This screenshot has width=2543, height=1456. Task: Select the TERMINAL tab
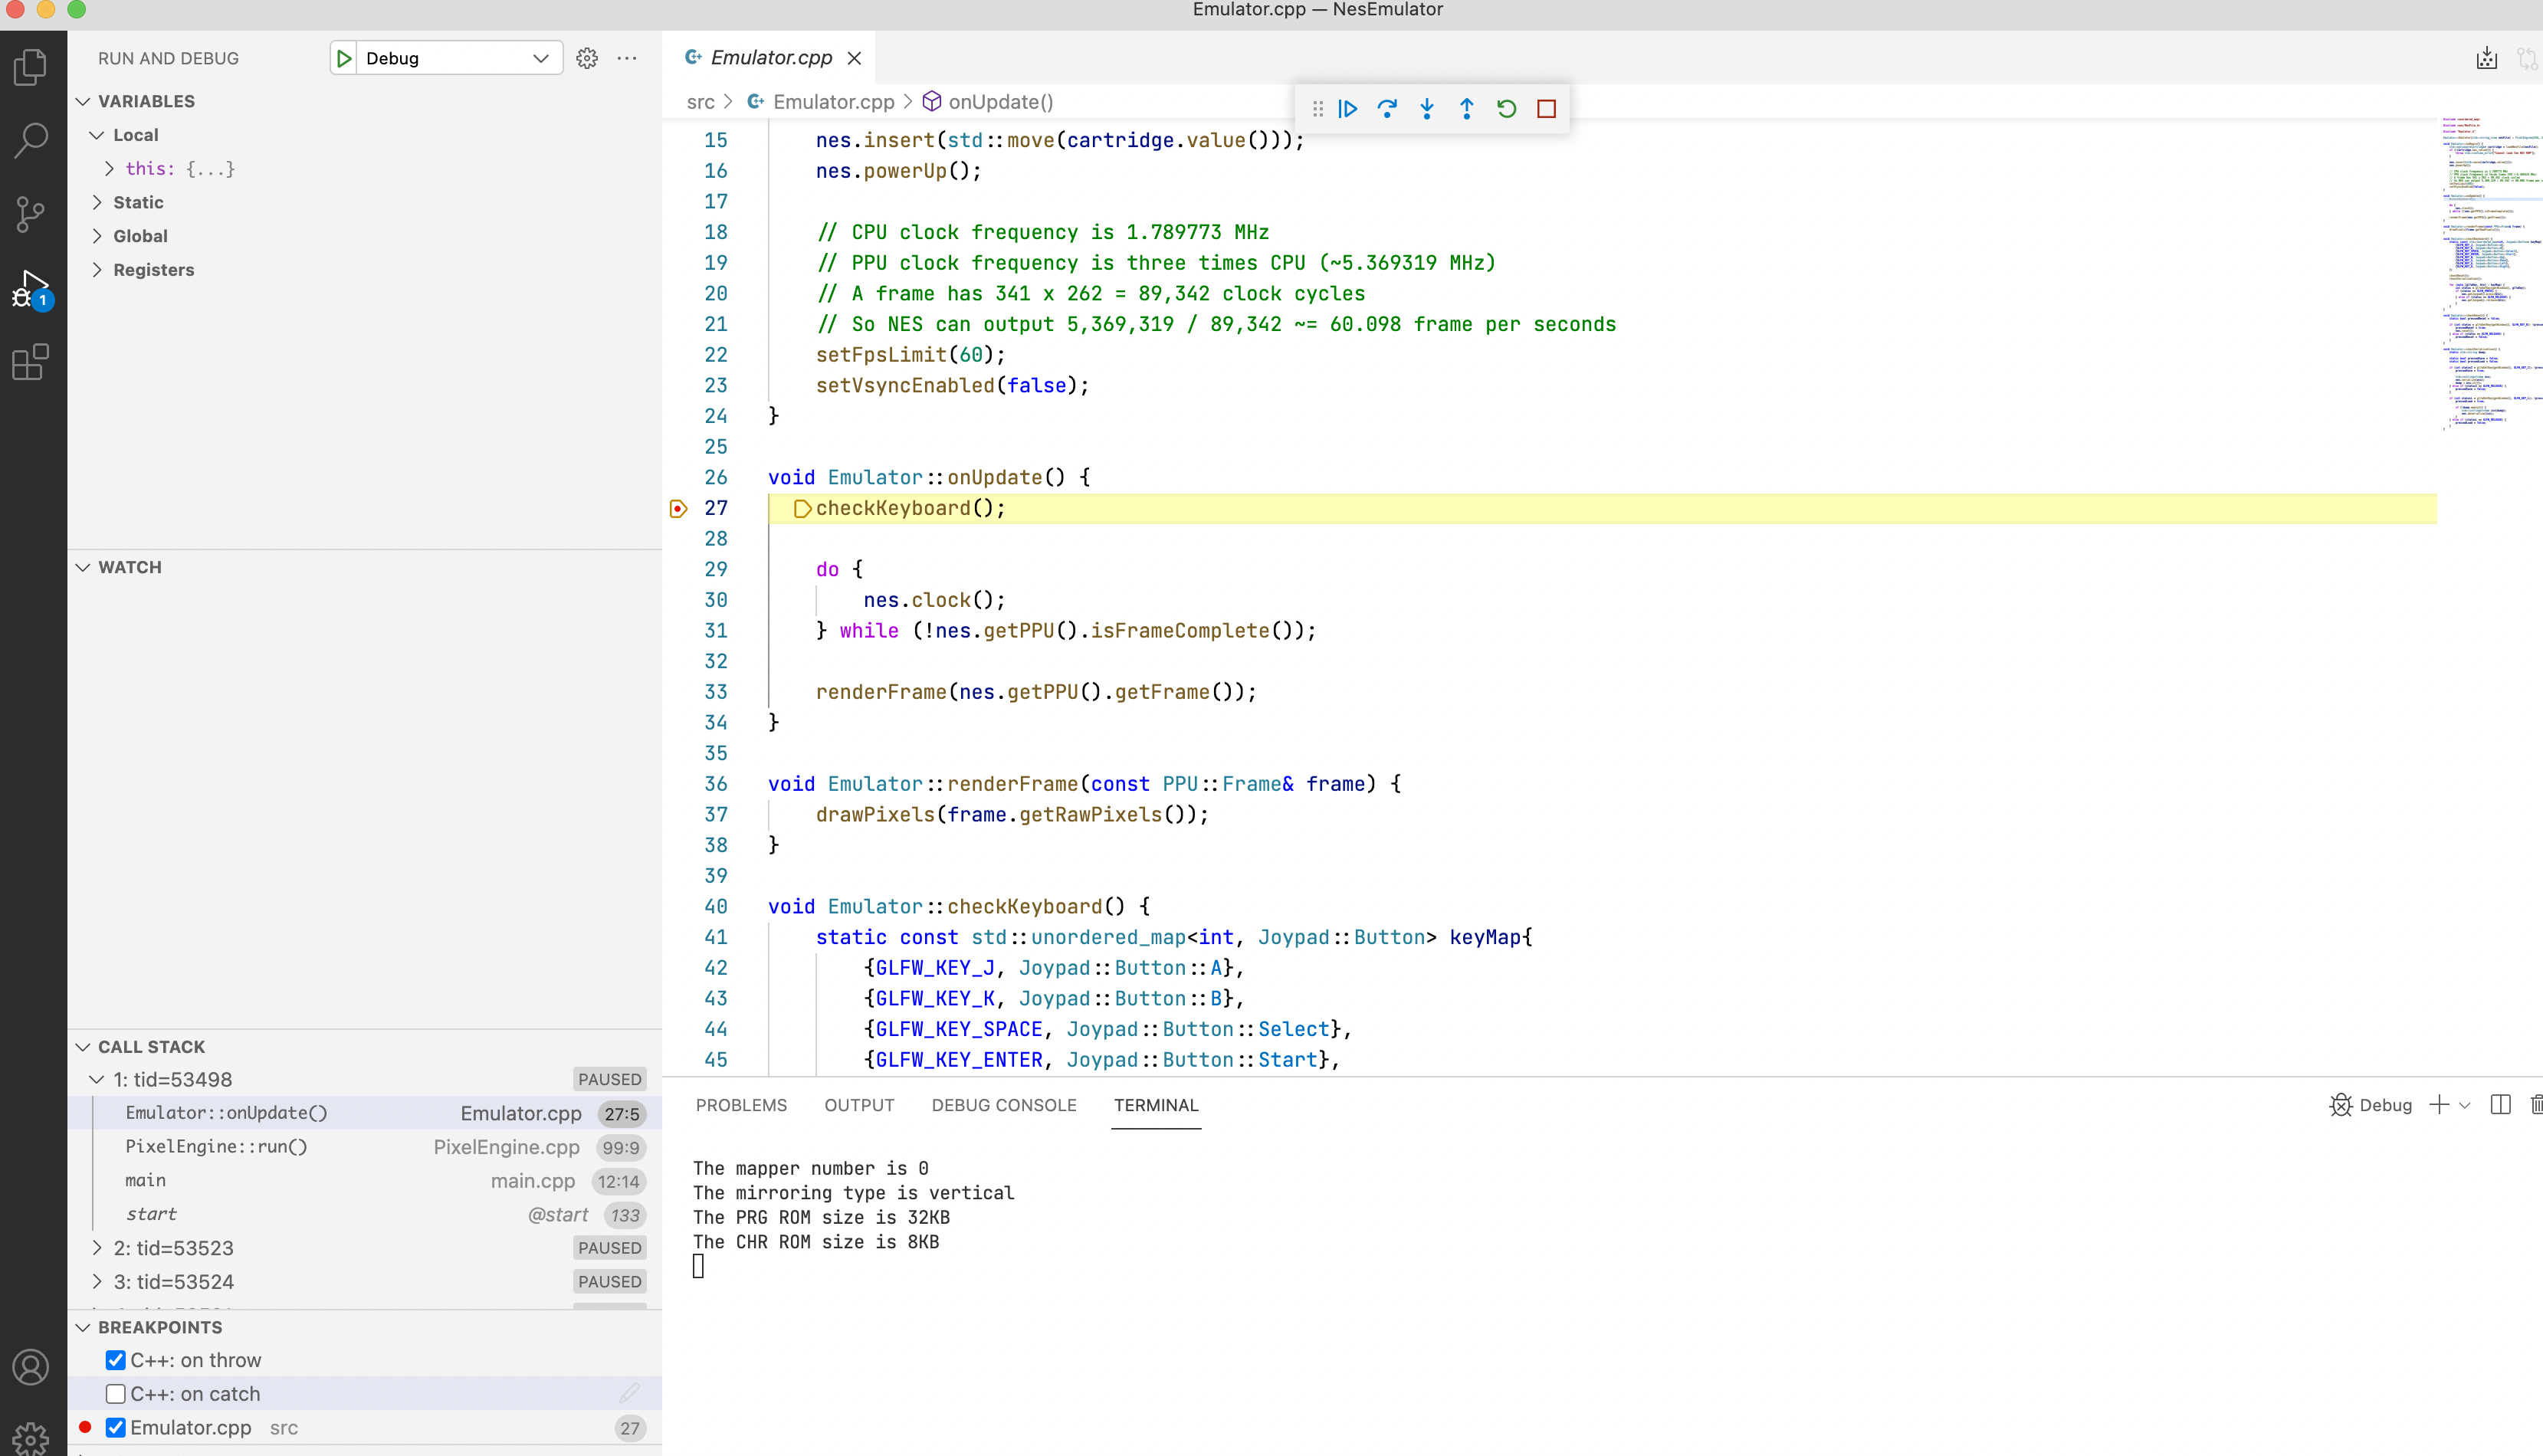1156,1105
